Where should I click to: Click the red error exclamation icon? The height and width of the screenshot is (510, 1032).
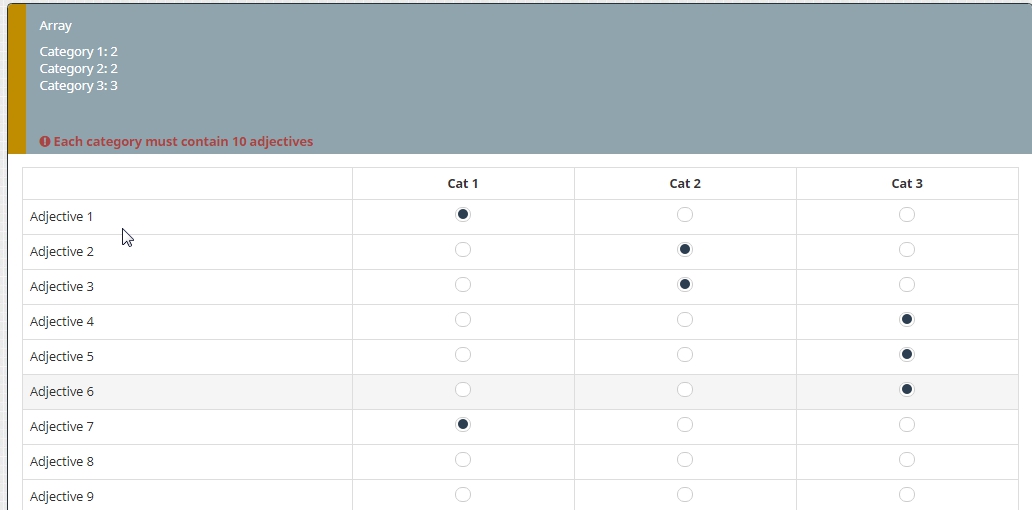click(x=45, y=142)
